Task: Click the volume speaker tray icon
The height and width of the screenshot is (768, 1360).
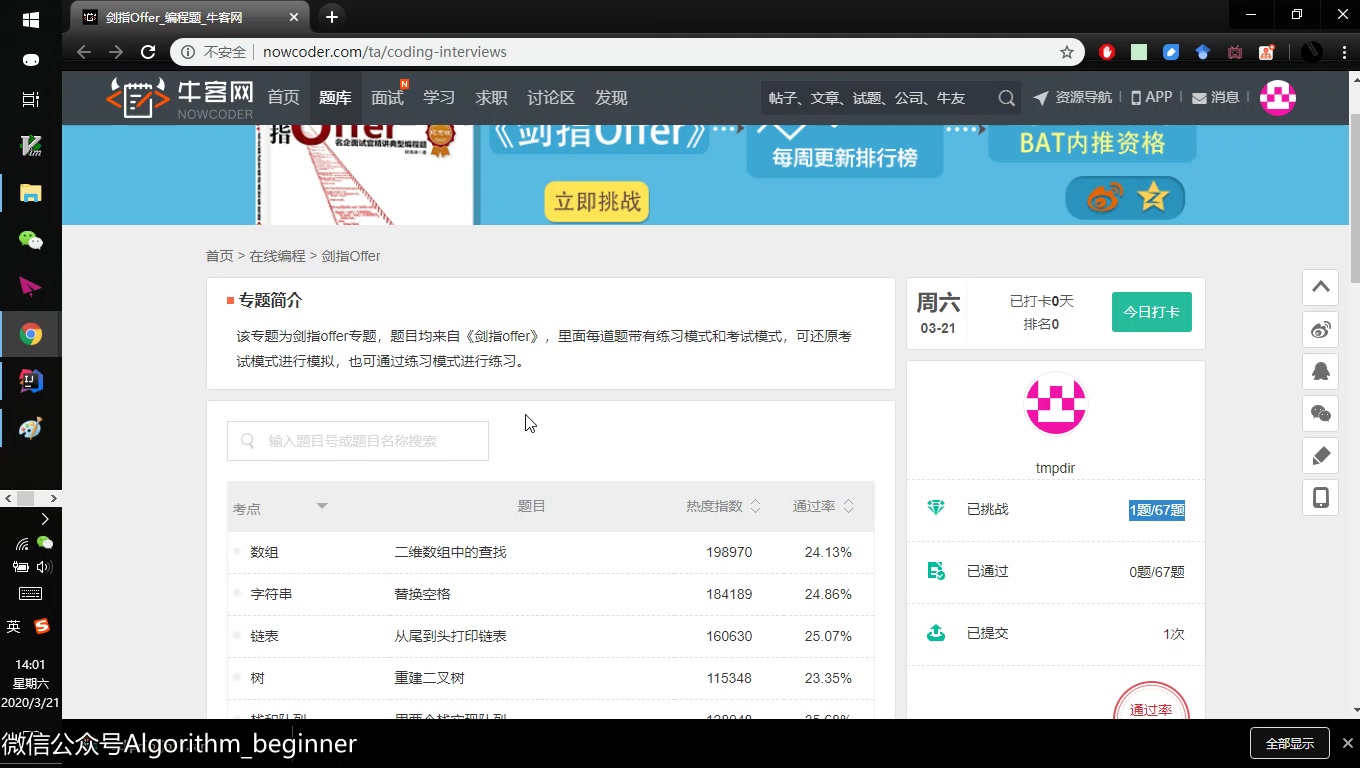Action: click(44, 567)
